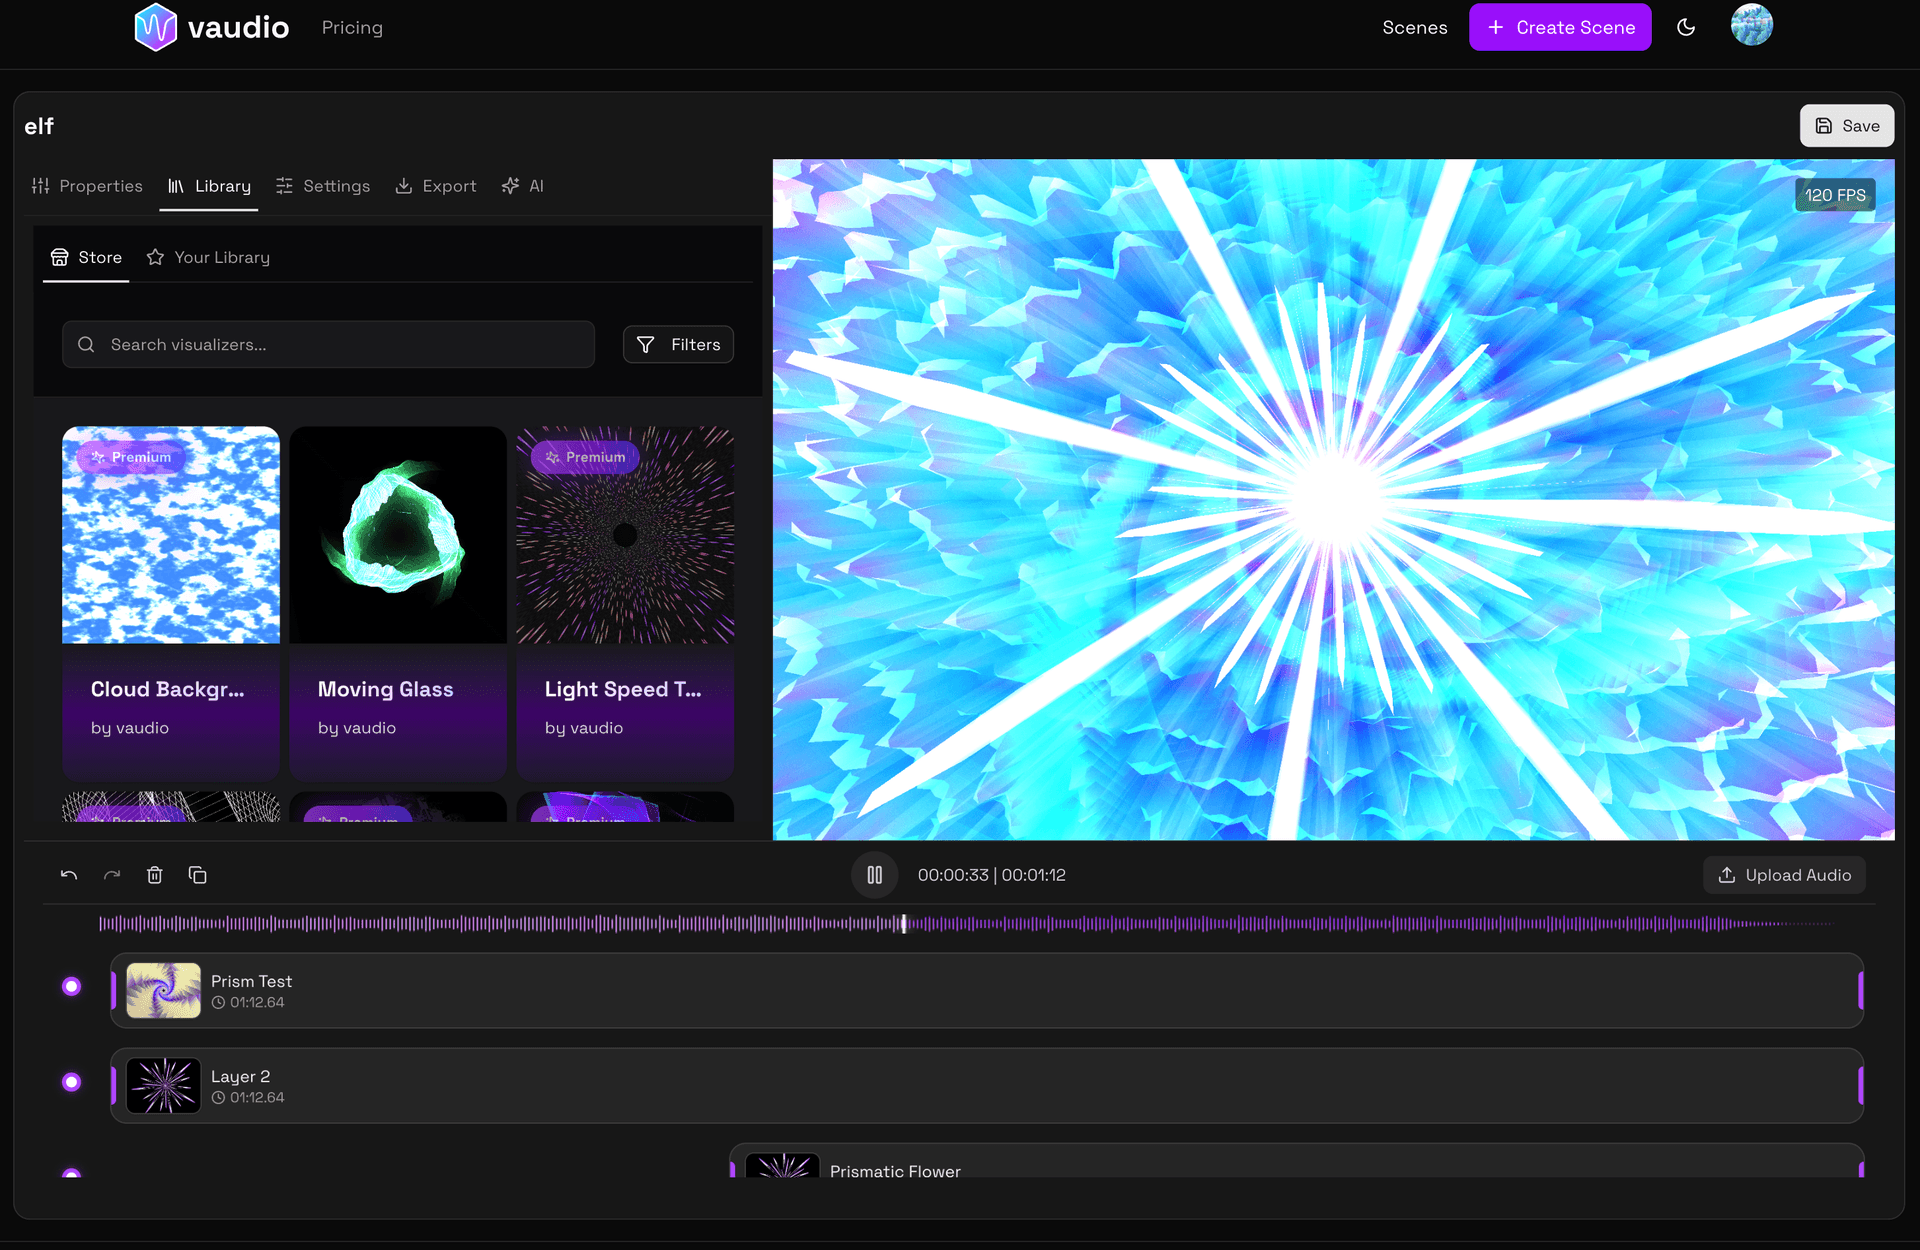The width and height of the screenshot is (1920, 1250).
Task: Switch to the Export tab
Action: coord(436,186)
